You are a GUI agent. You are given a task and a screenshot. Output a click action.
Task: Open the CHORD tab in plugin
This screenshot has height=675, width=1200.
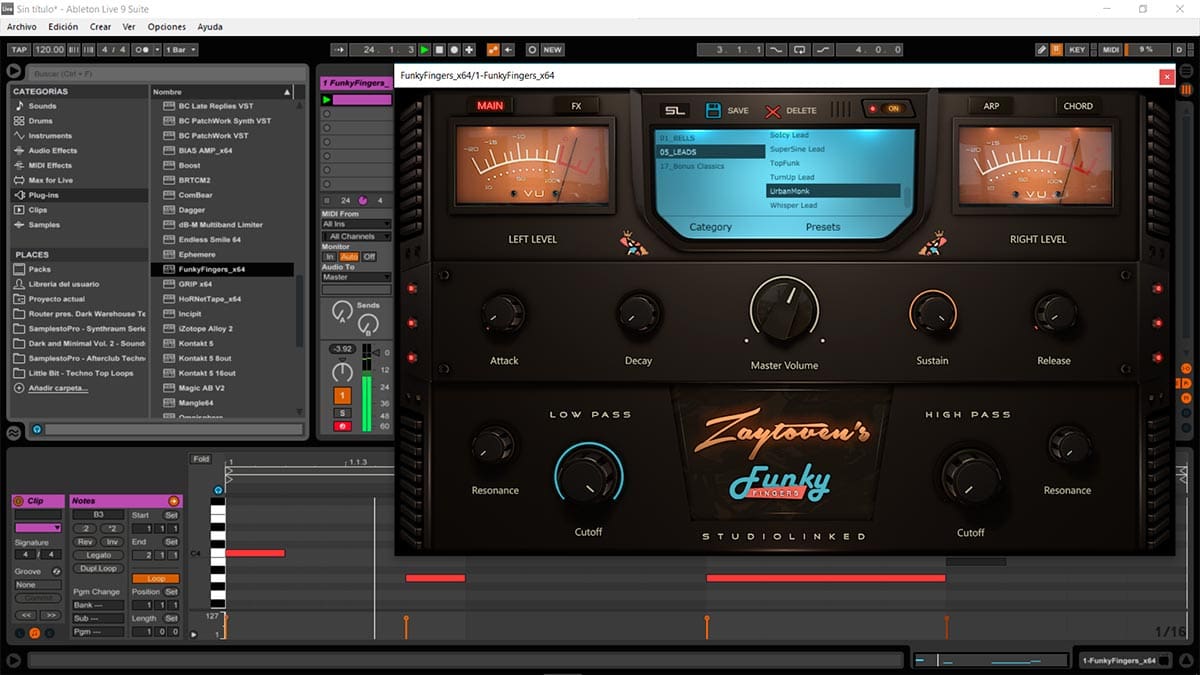tap(1078, 106)
